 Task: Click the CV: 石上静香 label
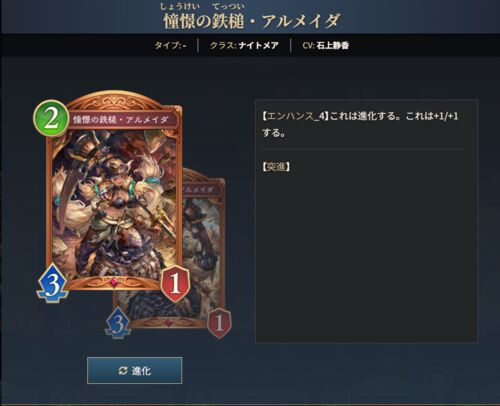pos(326,46)
